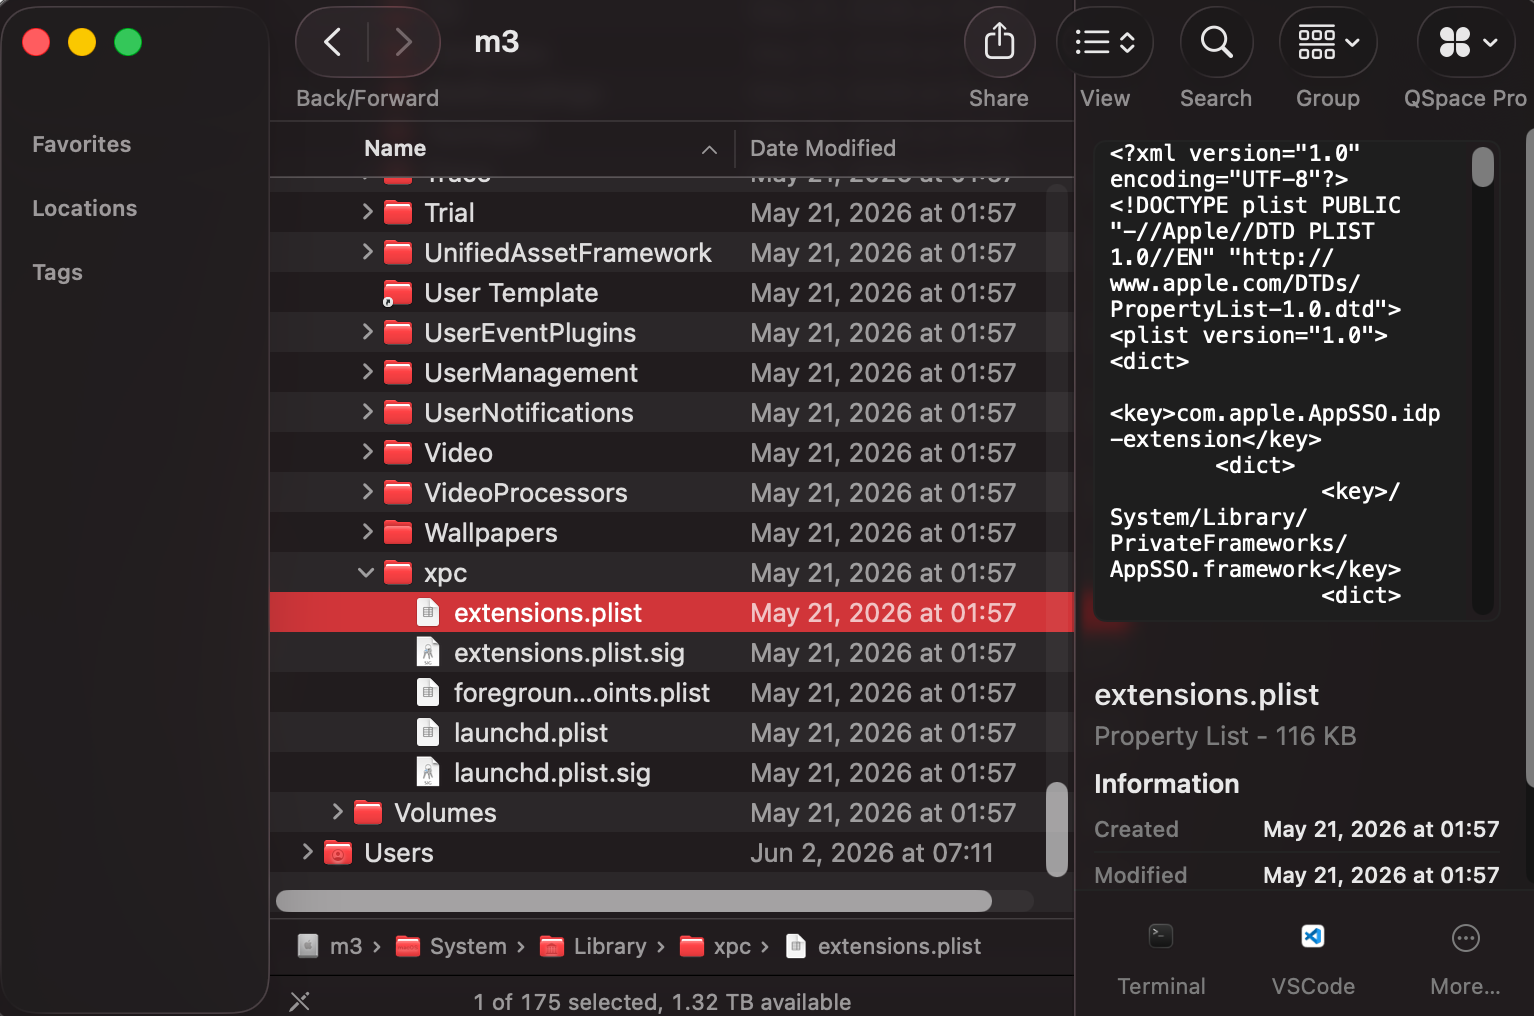Go back with the left arrow
The width and height of the screenshot is (1534, 1016).
coord(333,42)
